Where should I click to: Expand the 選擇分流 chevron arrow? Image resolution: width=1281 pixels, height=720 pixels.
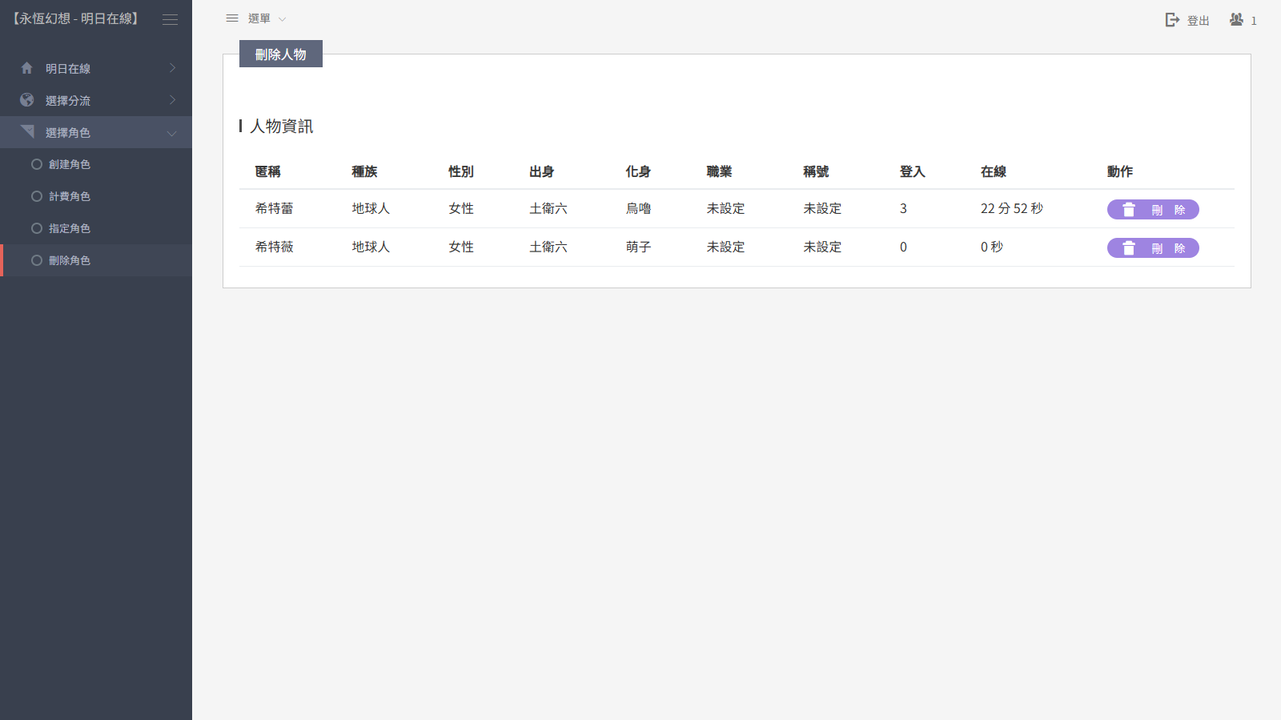172,100
